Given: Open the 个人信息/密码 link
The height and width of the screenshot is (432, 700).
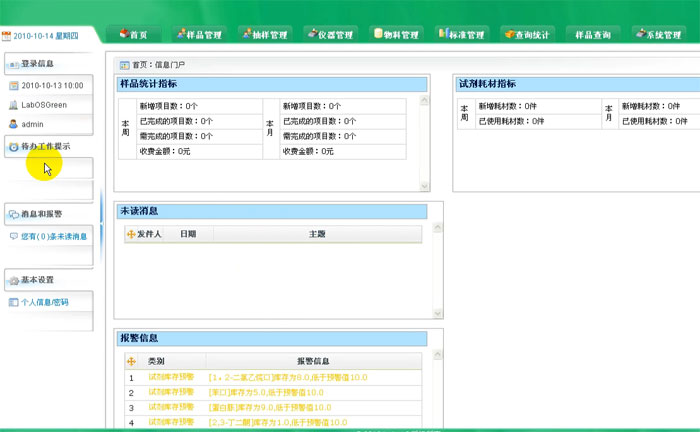Looking at the screenshot, I should coord(45,301).
